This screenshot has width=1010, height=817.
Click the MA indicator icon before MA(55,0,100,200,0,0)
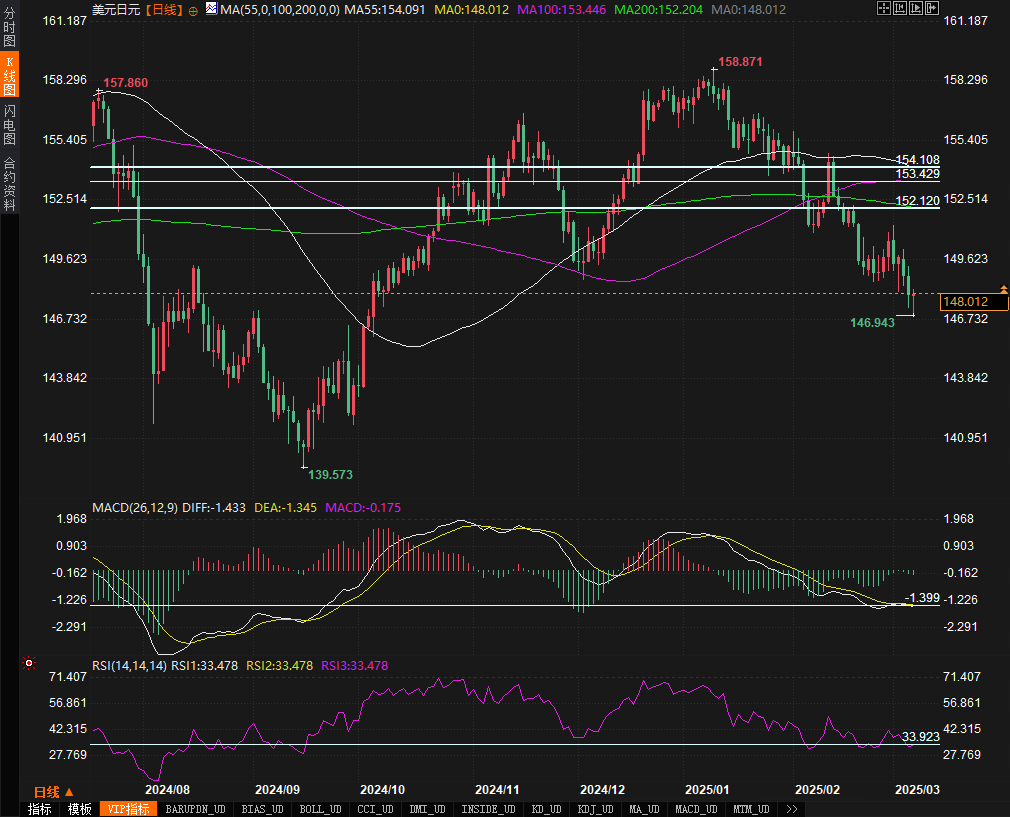(x=211, y=9)
